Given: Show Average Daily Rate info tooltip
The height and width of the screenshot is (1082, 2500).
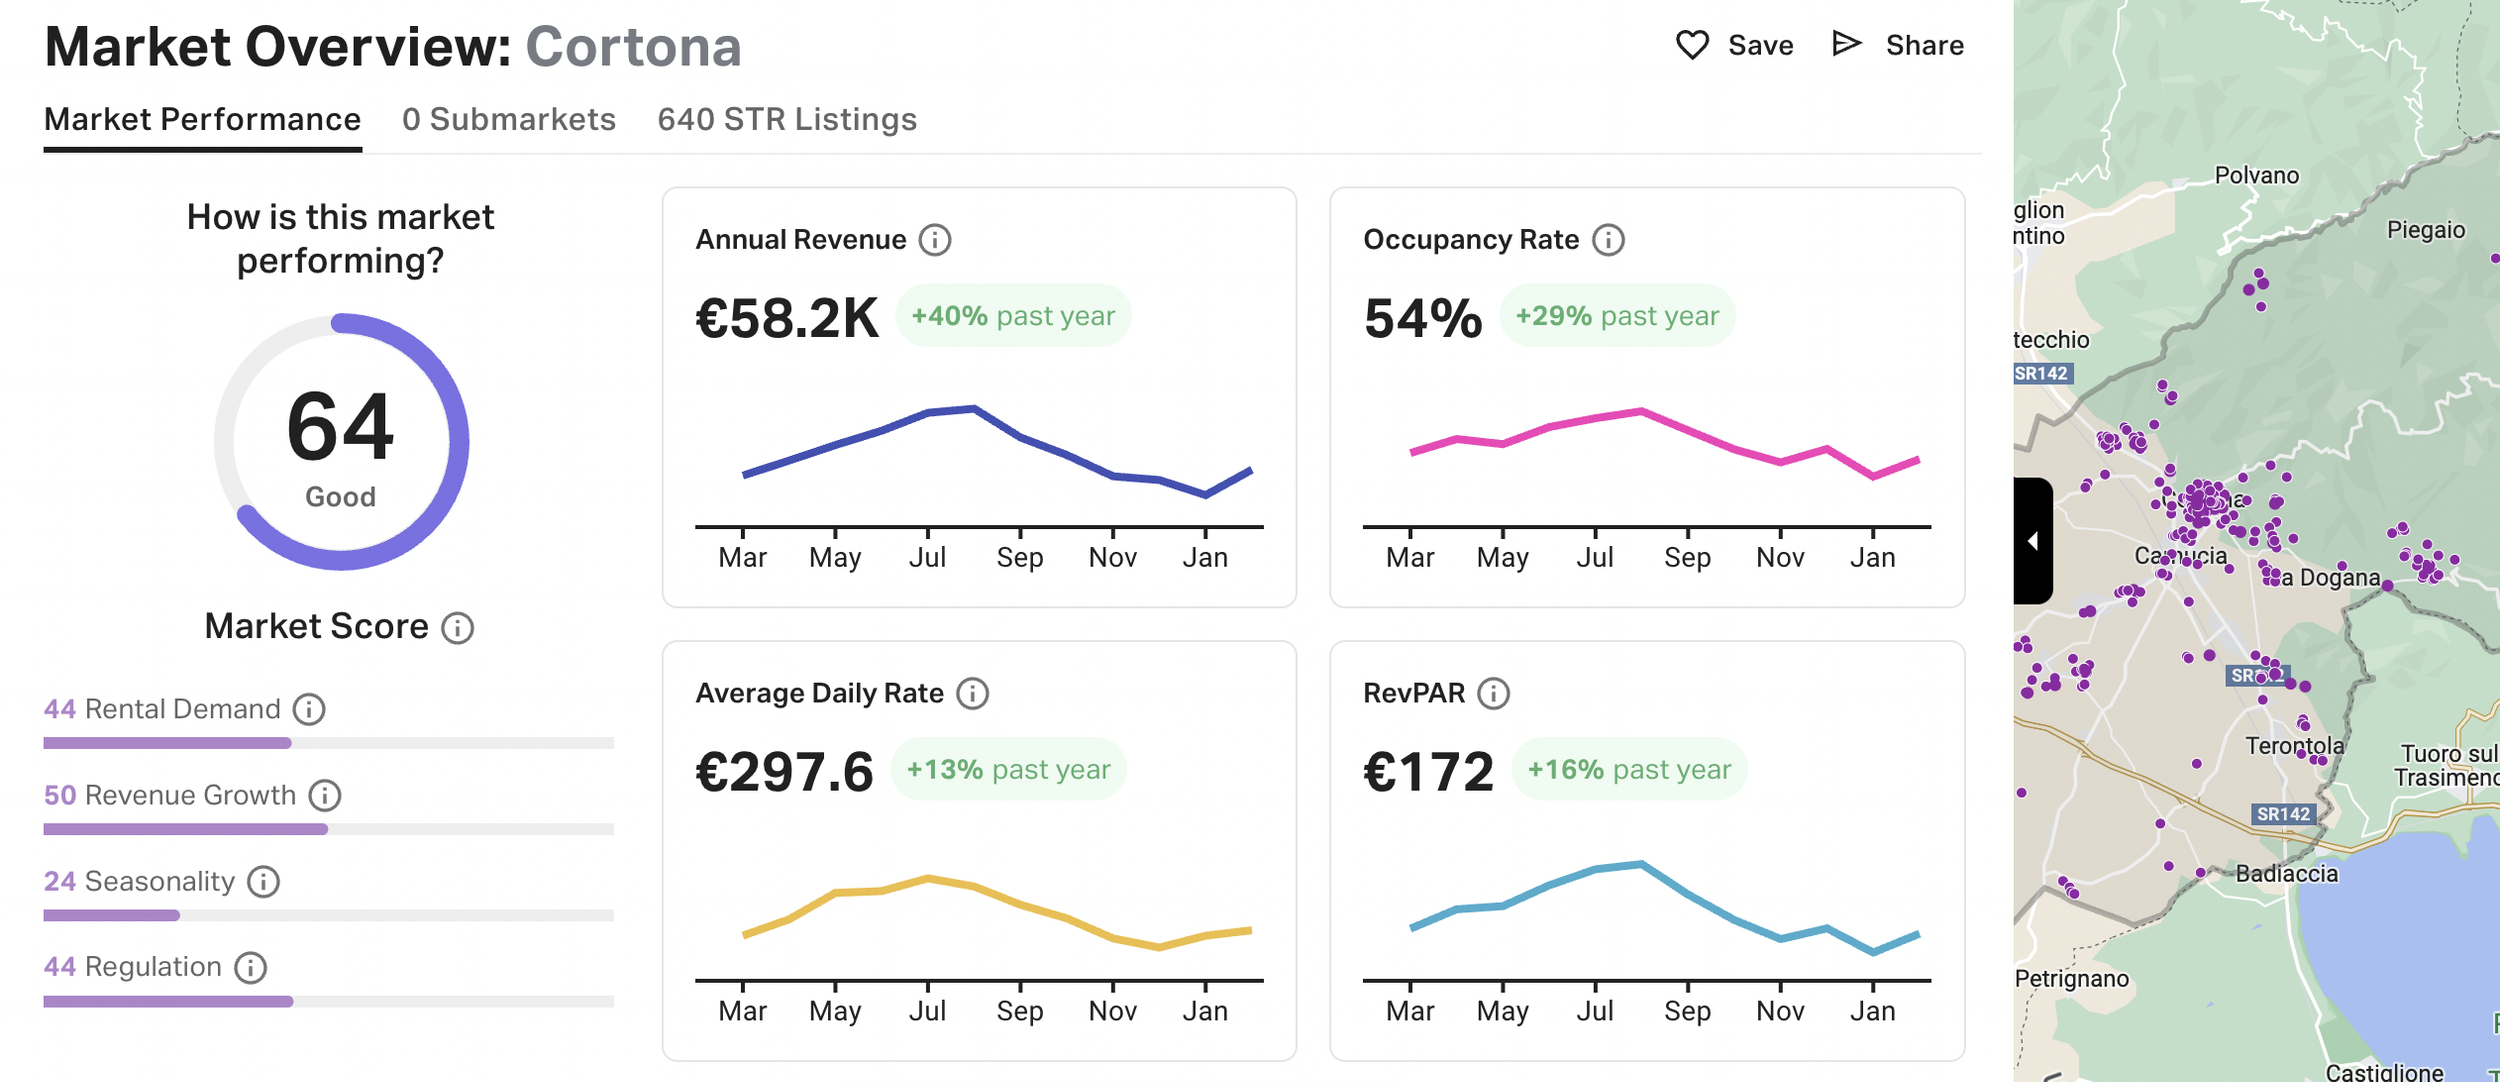Looking at the screenshot, I should [x=972, y=693].
